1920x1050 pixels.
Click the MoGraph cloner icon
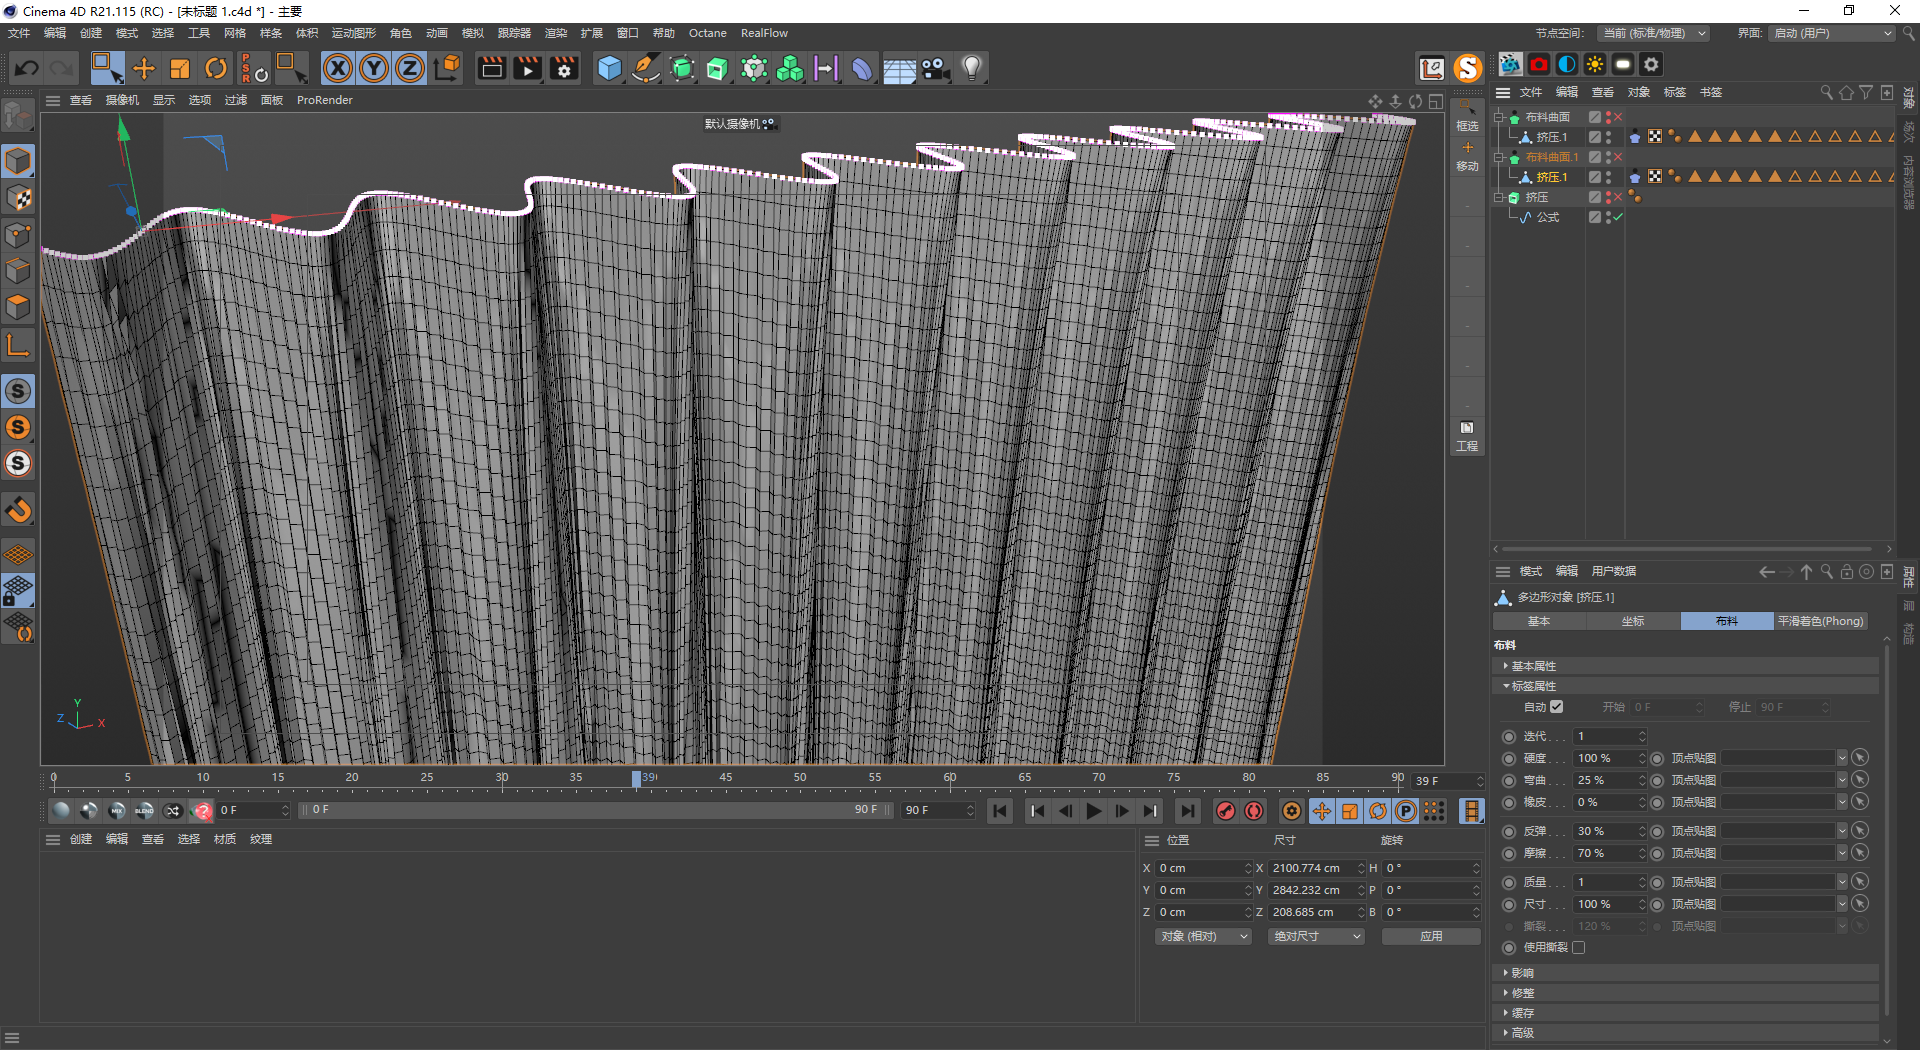click(790, 68)
